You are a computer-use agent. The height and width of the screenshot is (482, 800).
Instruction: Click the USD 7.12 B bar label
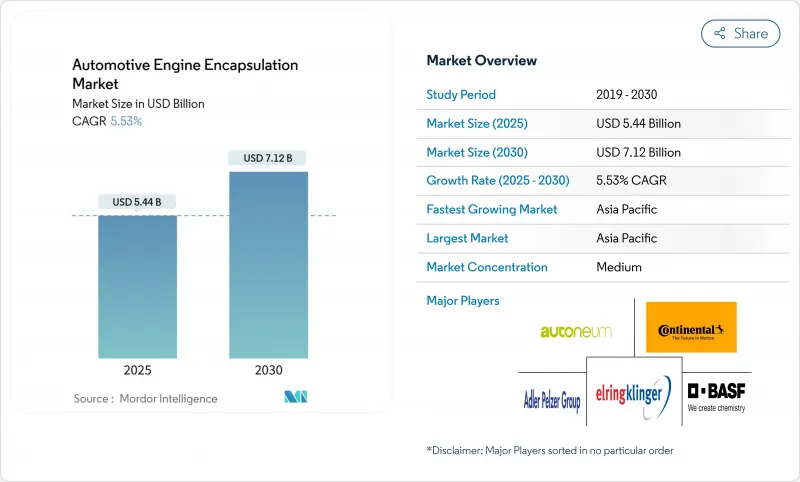[x=269, y=158]
